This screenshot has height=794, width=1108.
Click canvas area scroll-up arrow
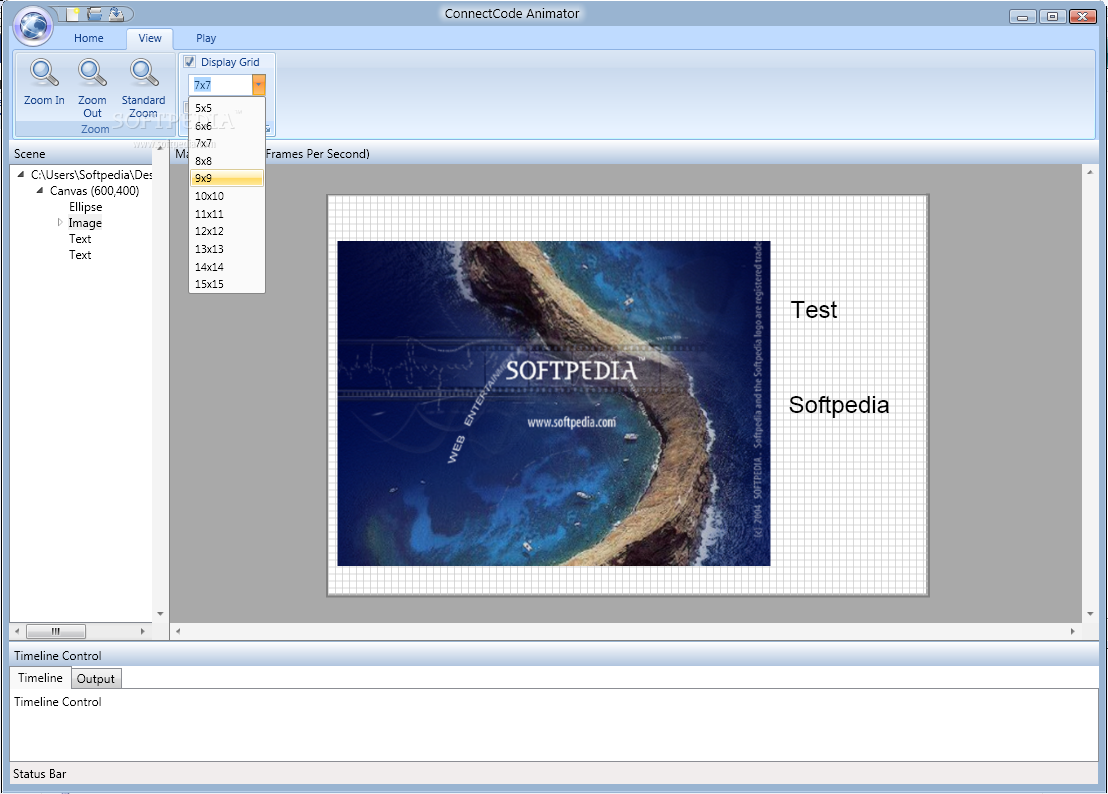(1090, 172)
